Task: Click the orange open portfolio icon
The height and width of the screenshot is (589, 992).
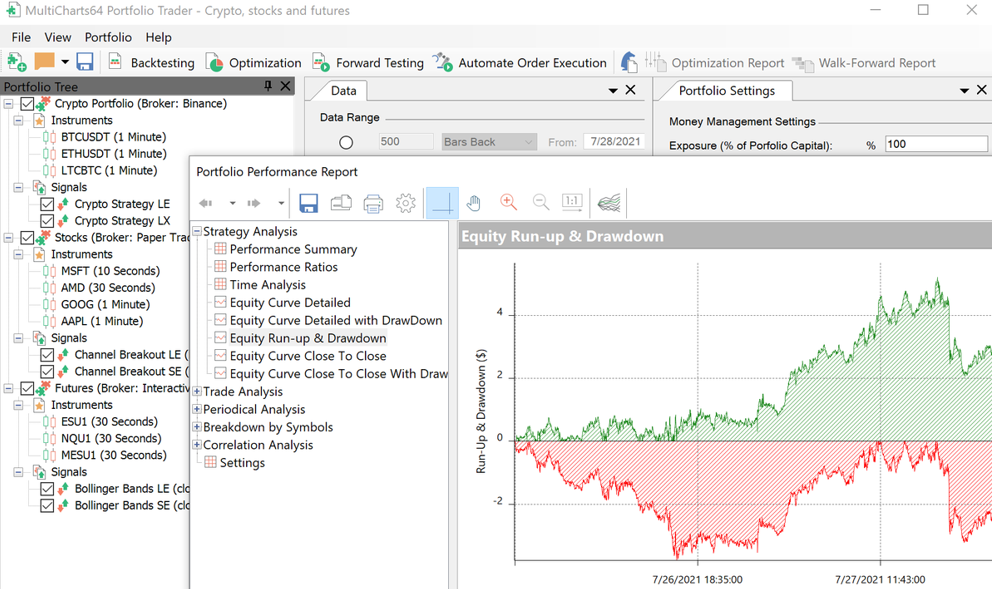Action: click(x=44, y=61)
